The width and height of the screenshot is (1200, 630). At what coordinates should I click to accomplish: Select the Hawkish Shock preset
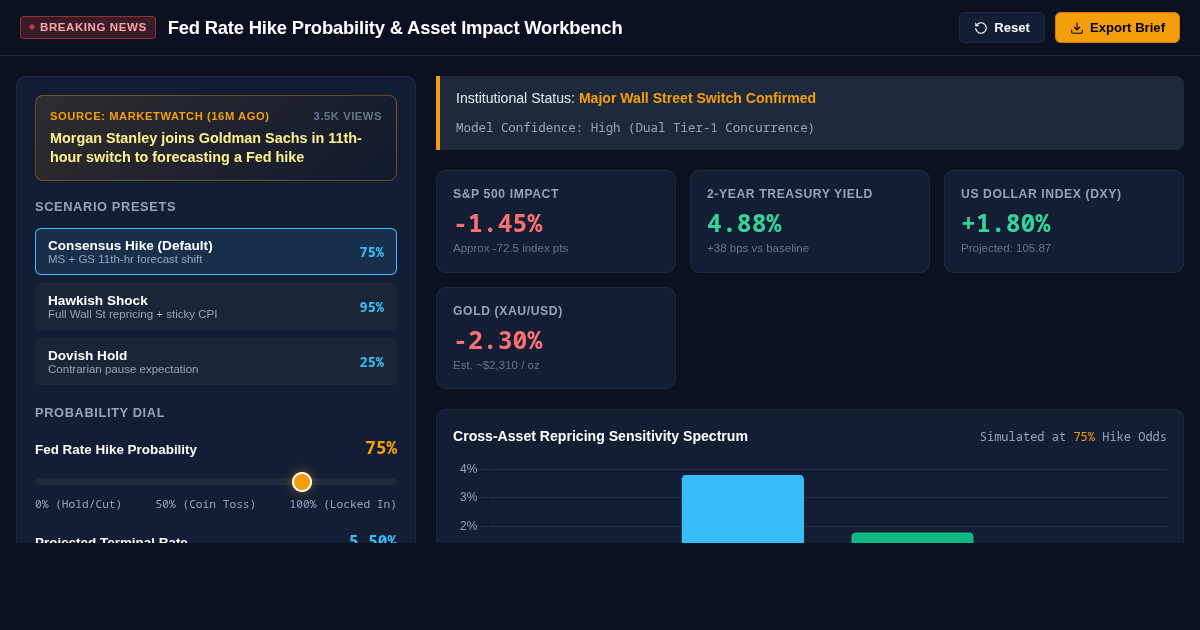[x=216, y=307]
